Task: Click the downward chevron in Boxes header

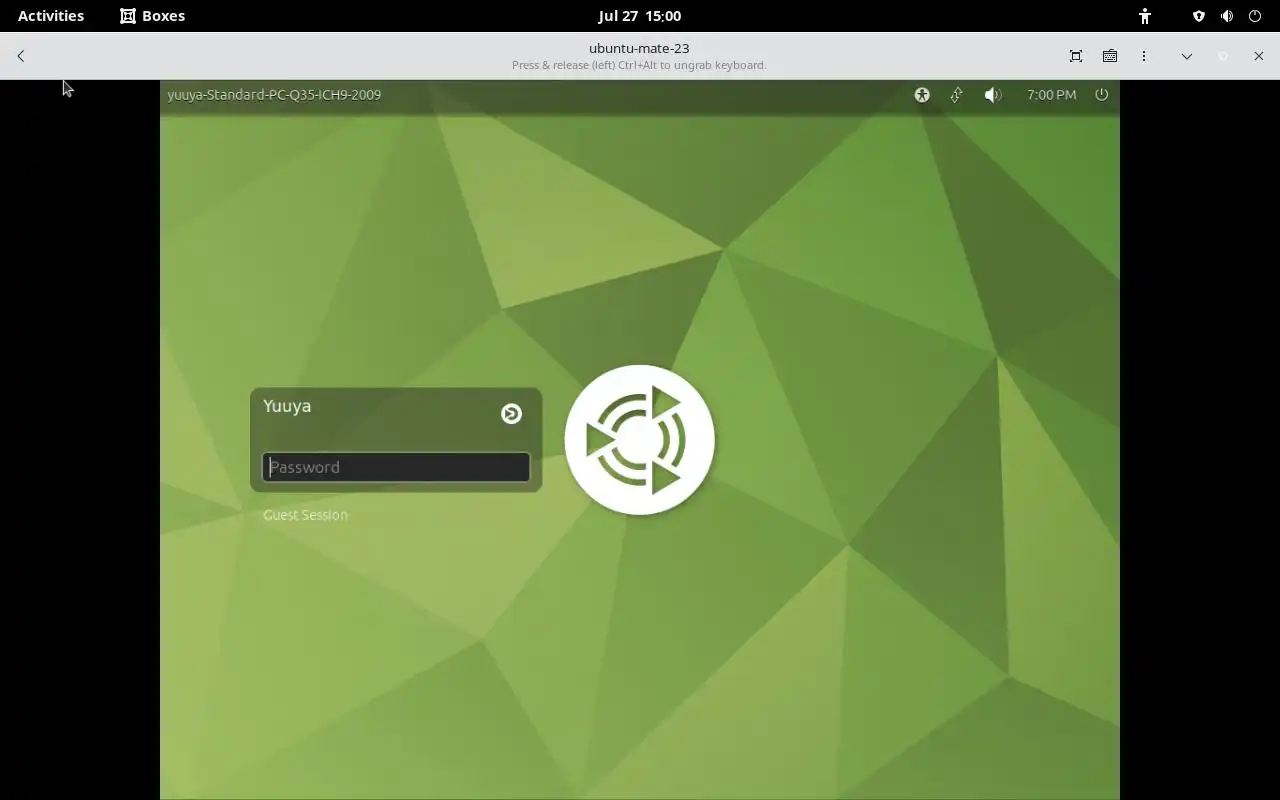Action: click(1187, 56)
